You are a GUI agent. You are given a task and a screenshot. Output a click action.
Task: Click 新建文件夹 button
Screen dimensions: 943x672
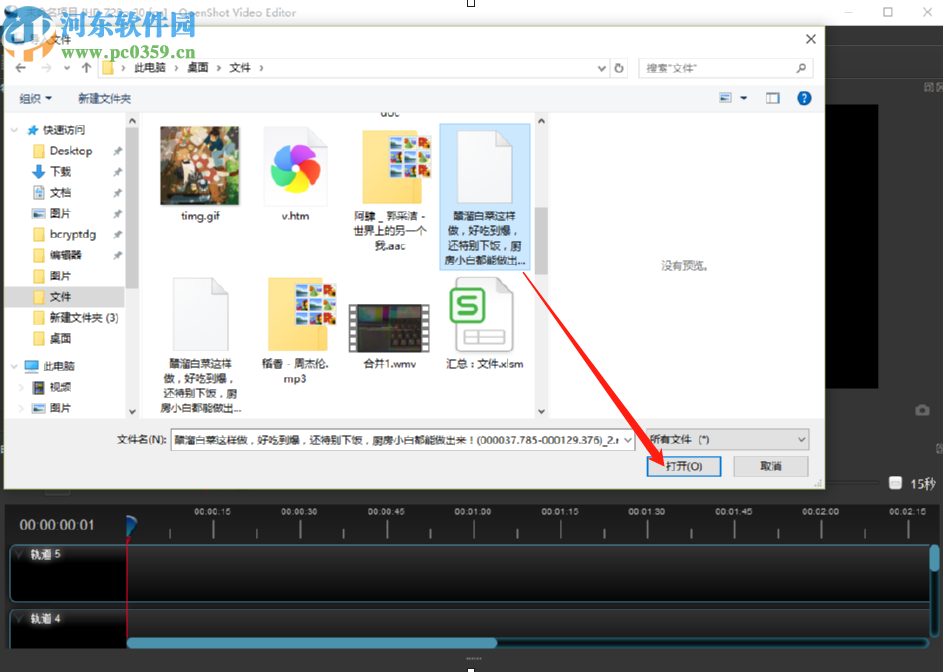click(104, 99)
